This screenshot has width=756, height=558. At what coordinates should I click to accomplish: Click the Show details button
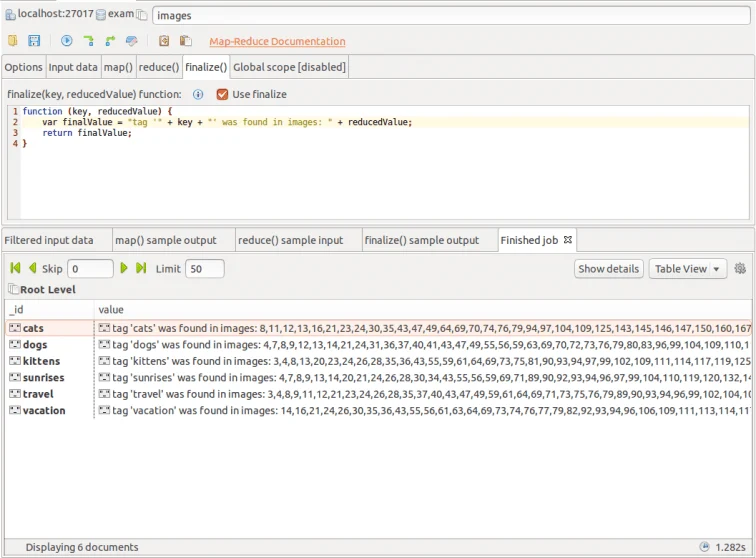pos(608,269)
